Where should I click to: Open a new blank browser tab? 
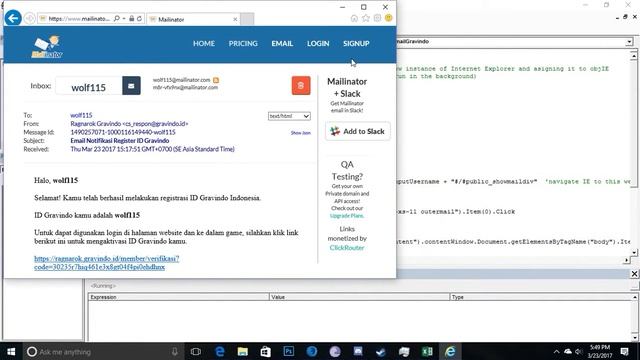pos(247,19)
